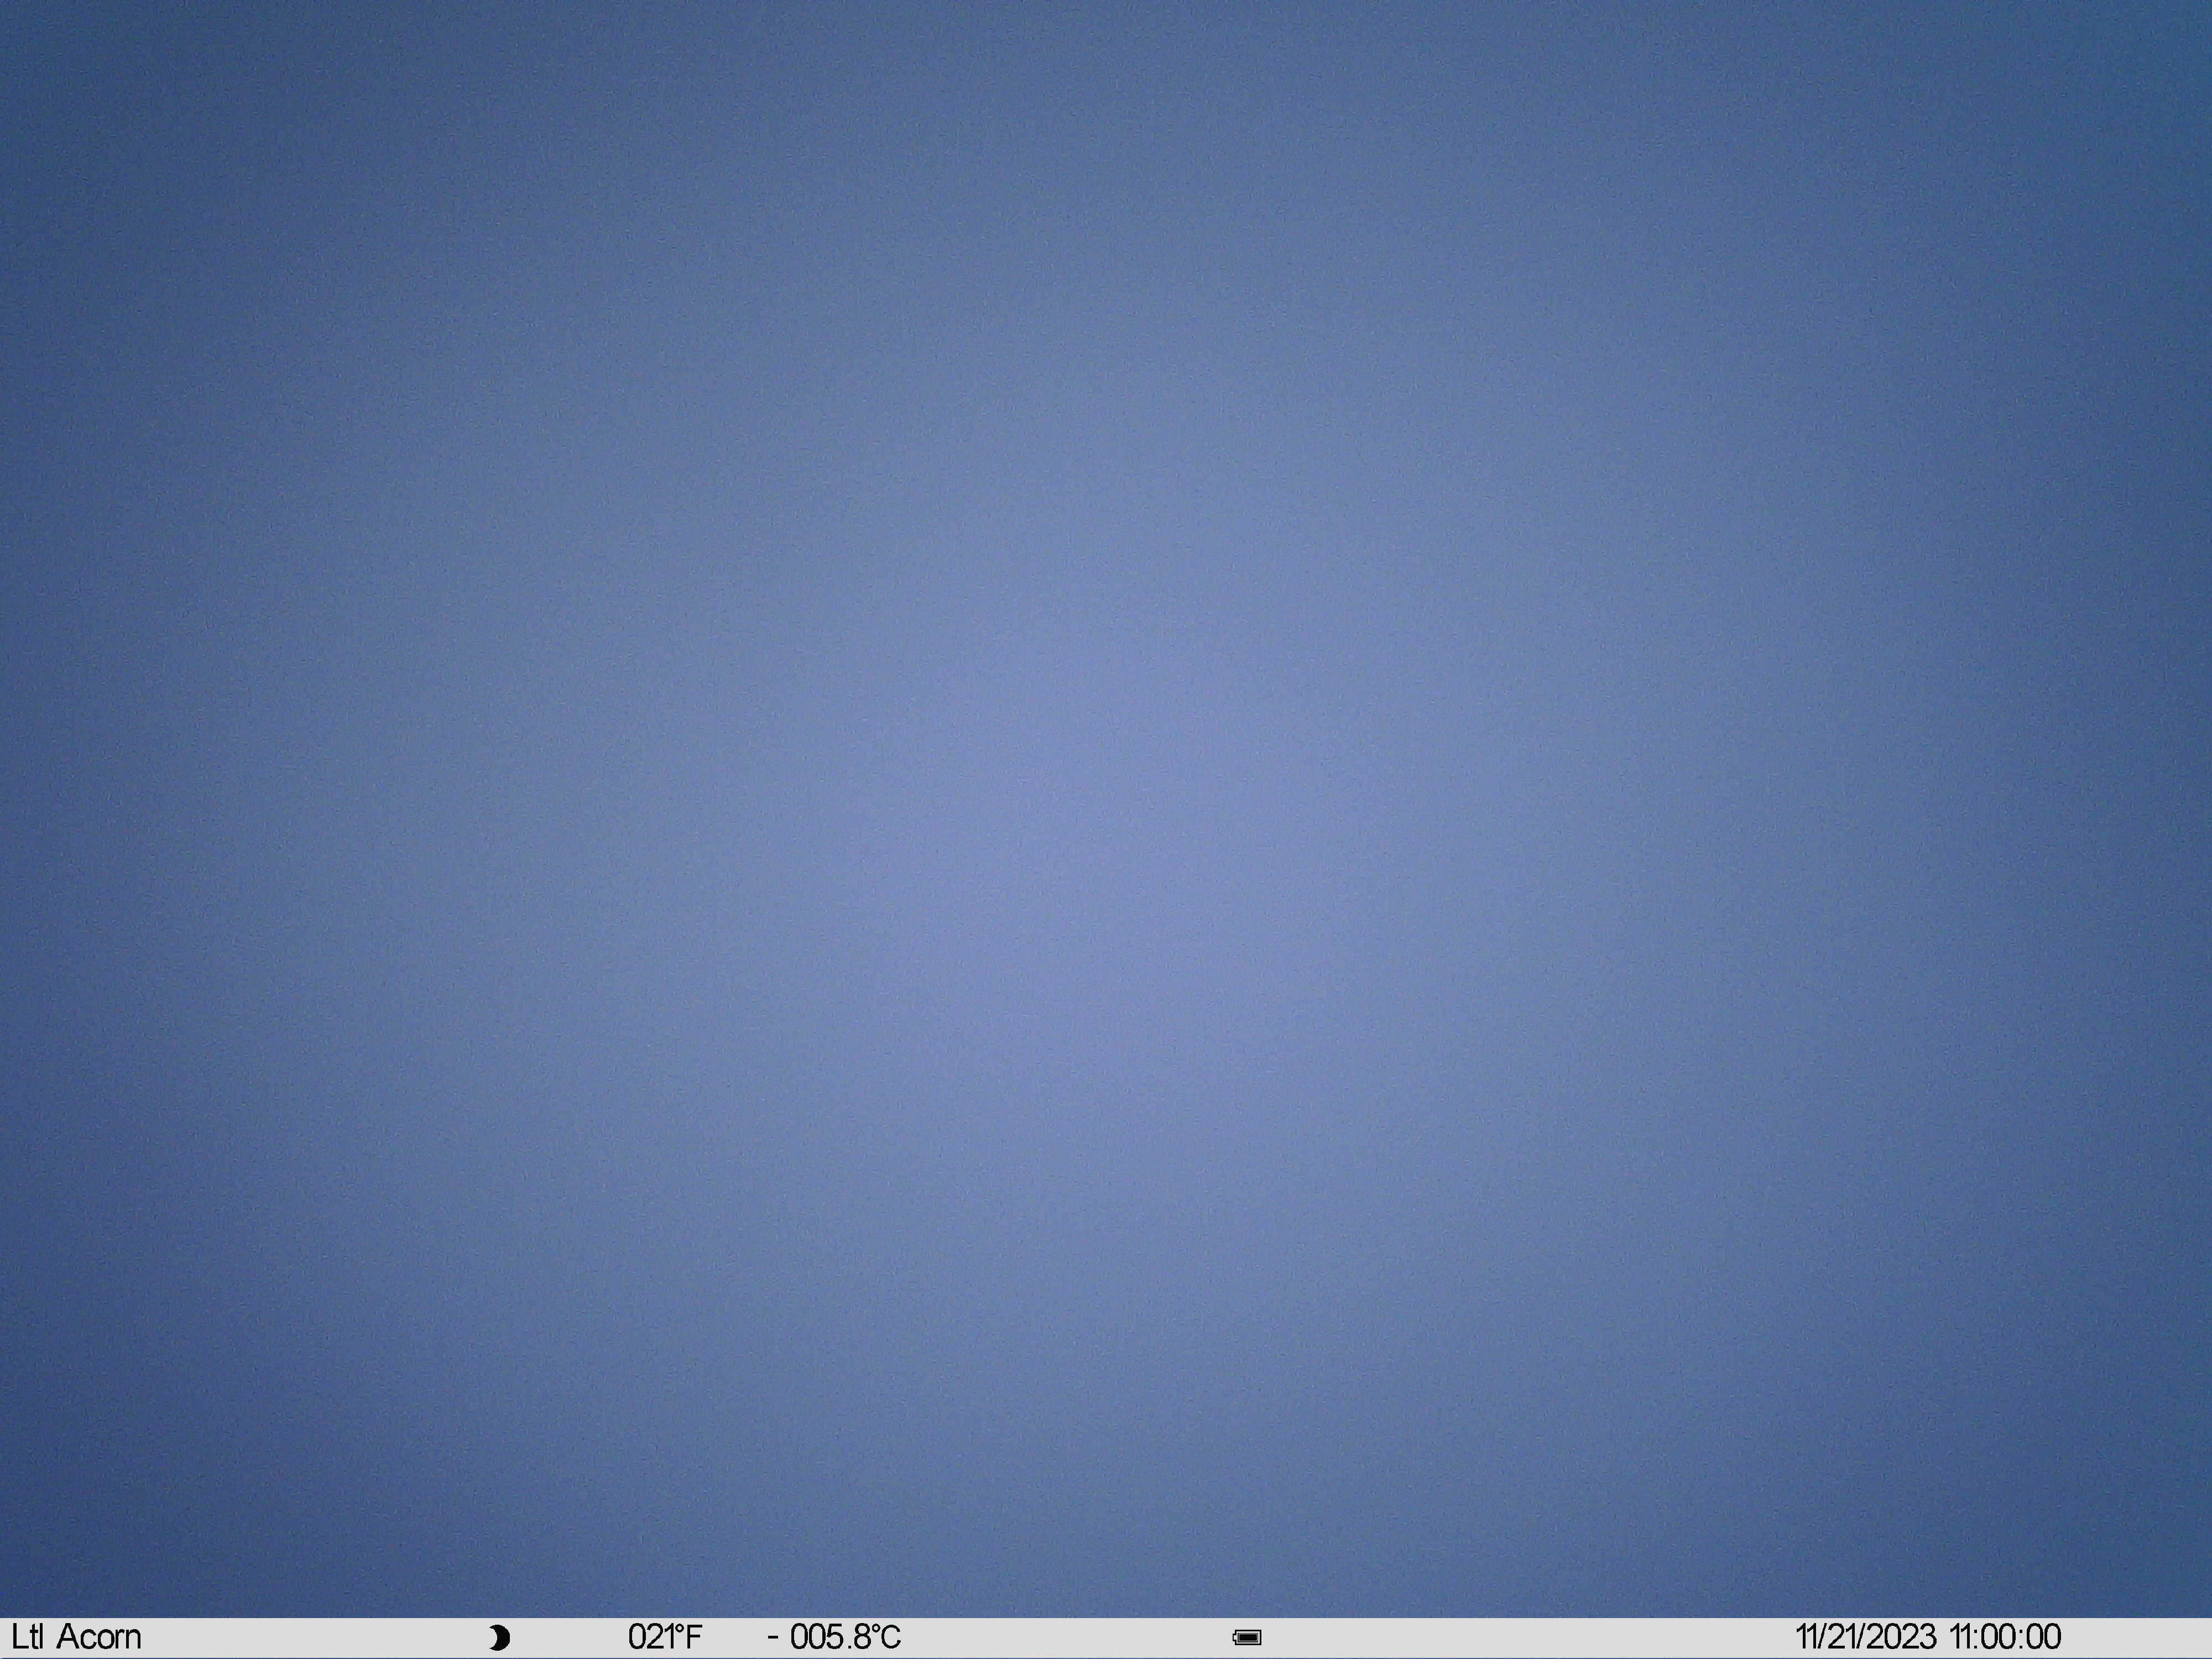Image resolution: width=2212 pixels, height=1659 pixels.
Task: Click empty gray bar between Acorn and moon
Action: pos(315,1638)
